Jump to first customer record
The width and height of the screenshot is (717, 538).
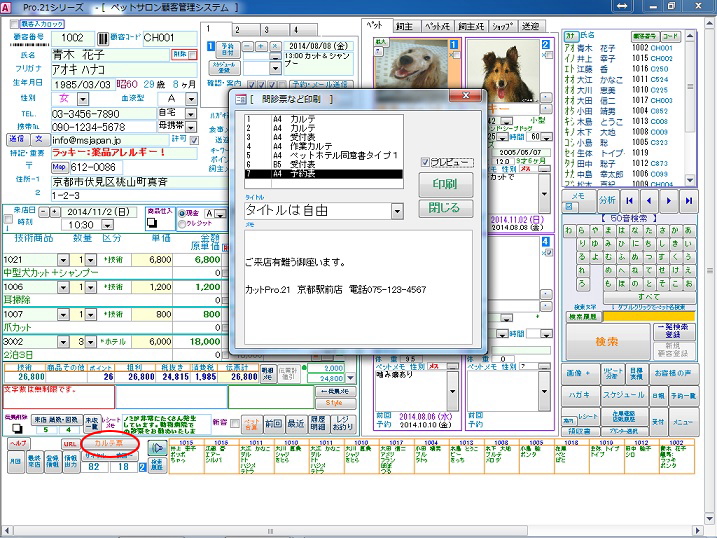tap(630, 200)
